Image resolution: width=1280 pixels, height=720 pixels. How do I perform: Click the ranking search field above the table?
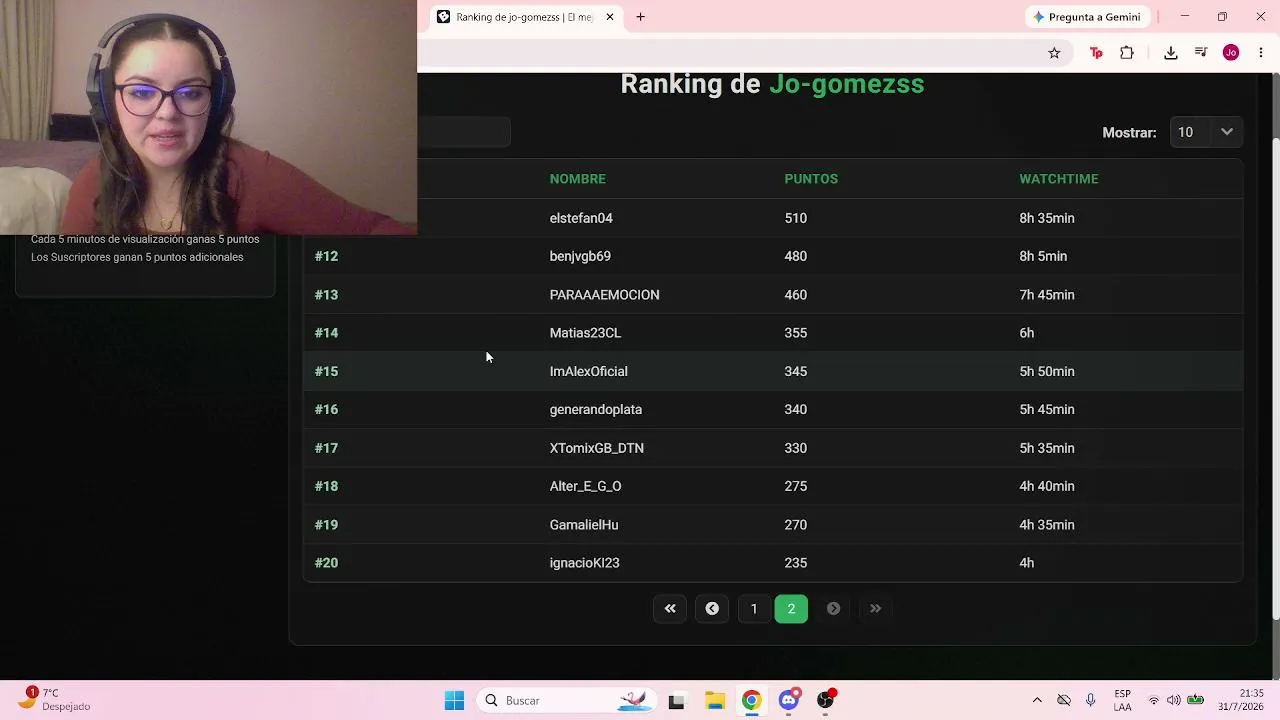click(x=464, y=132)
